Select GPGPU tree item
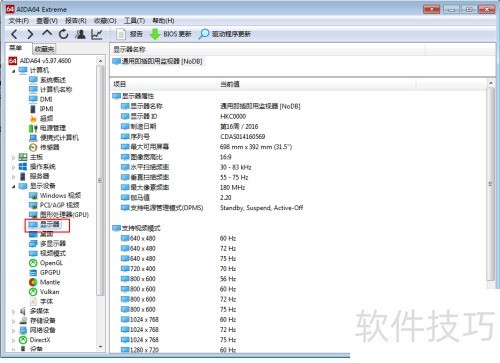 click(45, 273)
